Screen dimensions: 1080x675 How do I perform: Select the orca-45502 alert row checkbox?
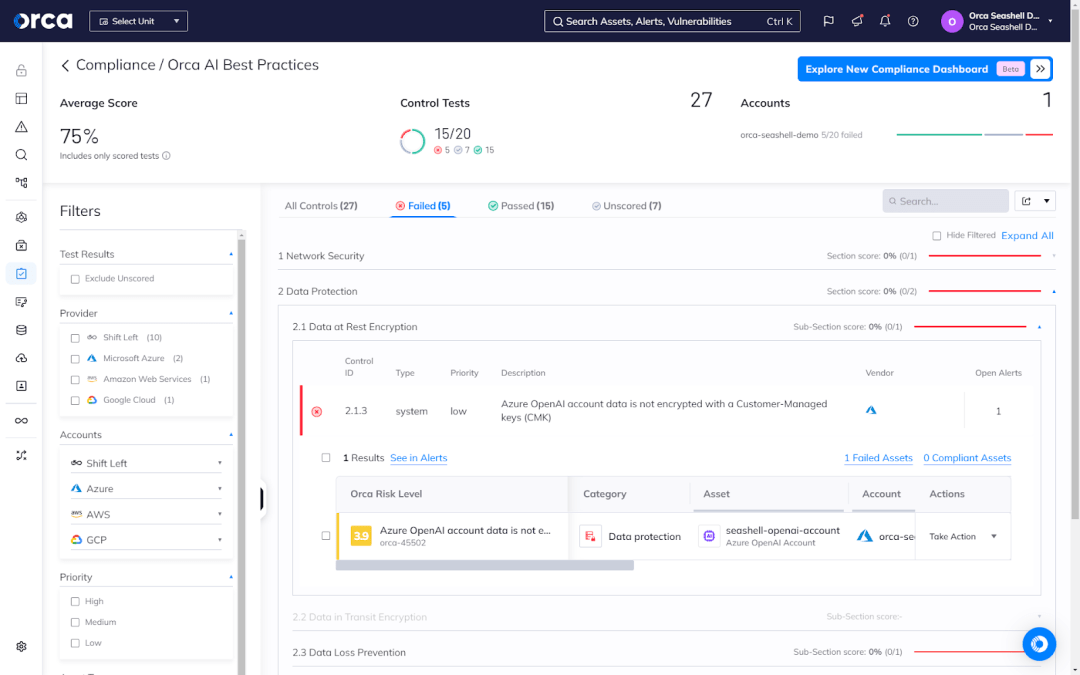pos(326,536)
